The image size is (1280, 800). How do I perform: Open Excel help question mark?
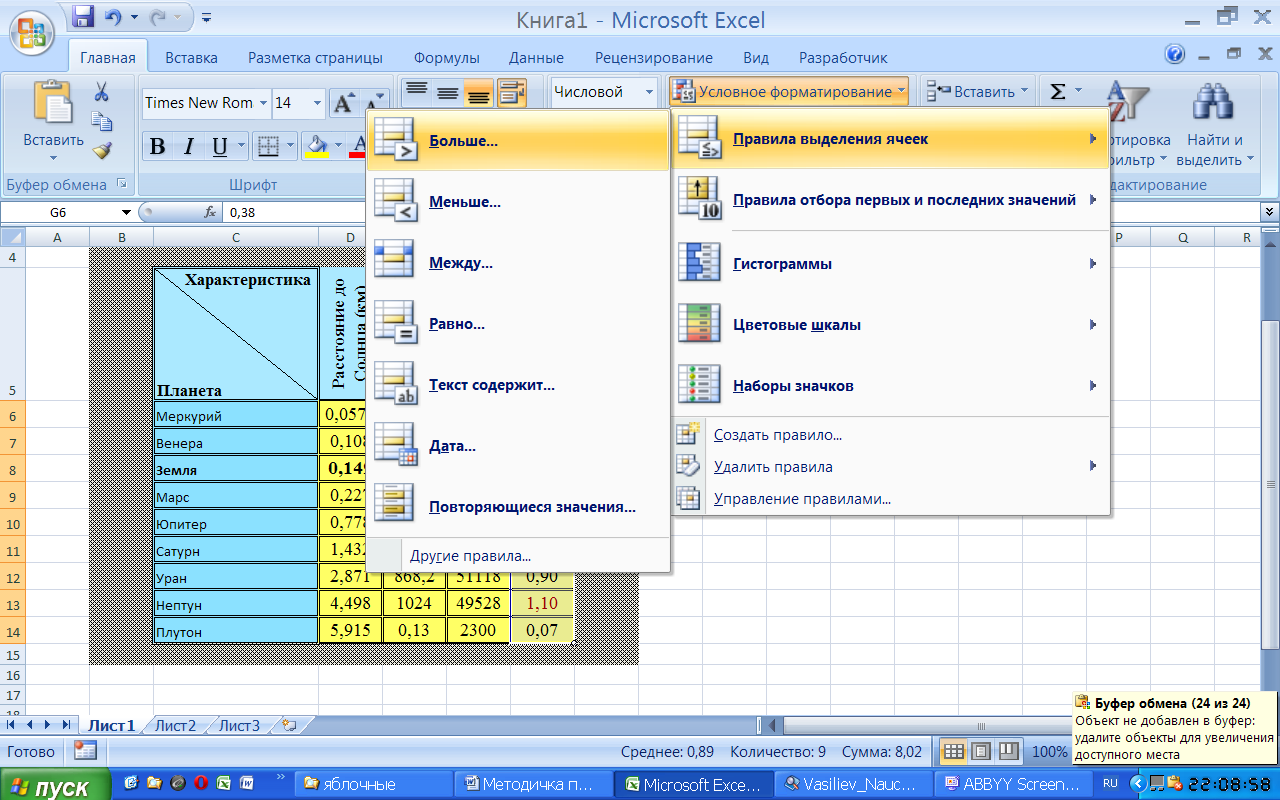pyautogui.click(x=1176, y=55)
